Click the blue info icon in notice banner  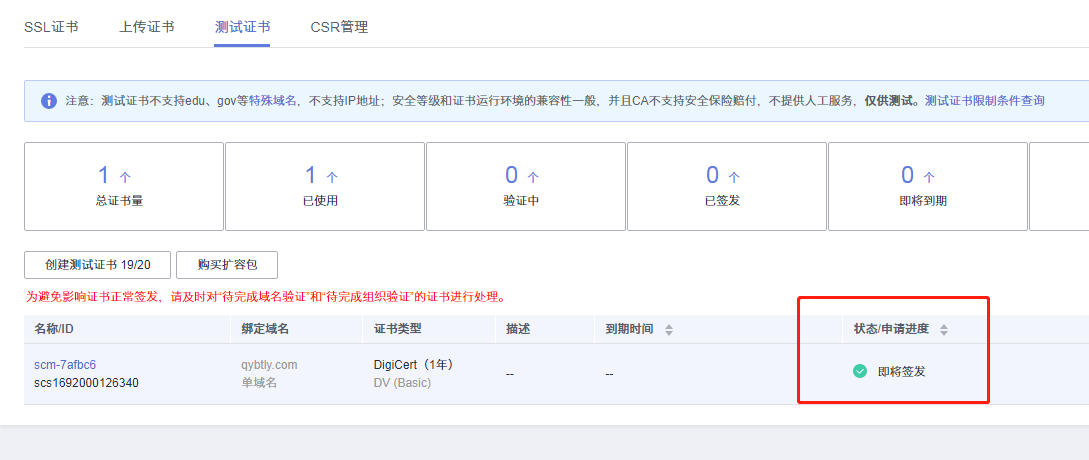[49, 101]
